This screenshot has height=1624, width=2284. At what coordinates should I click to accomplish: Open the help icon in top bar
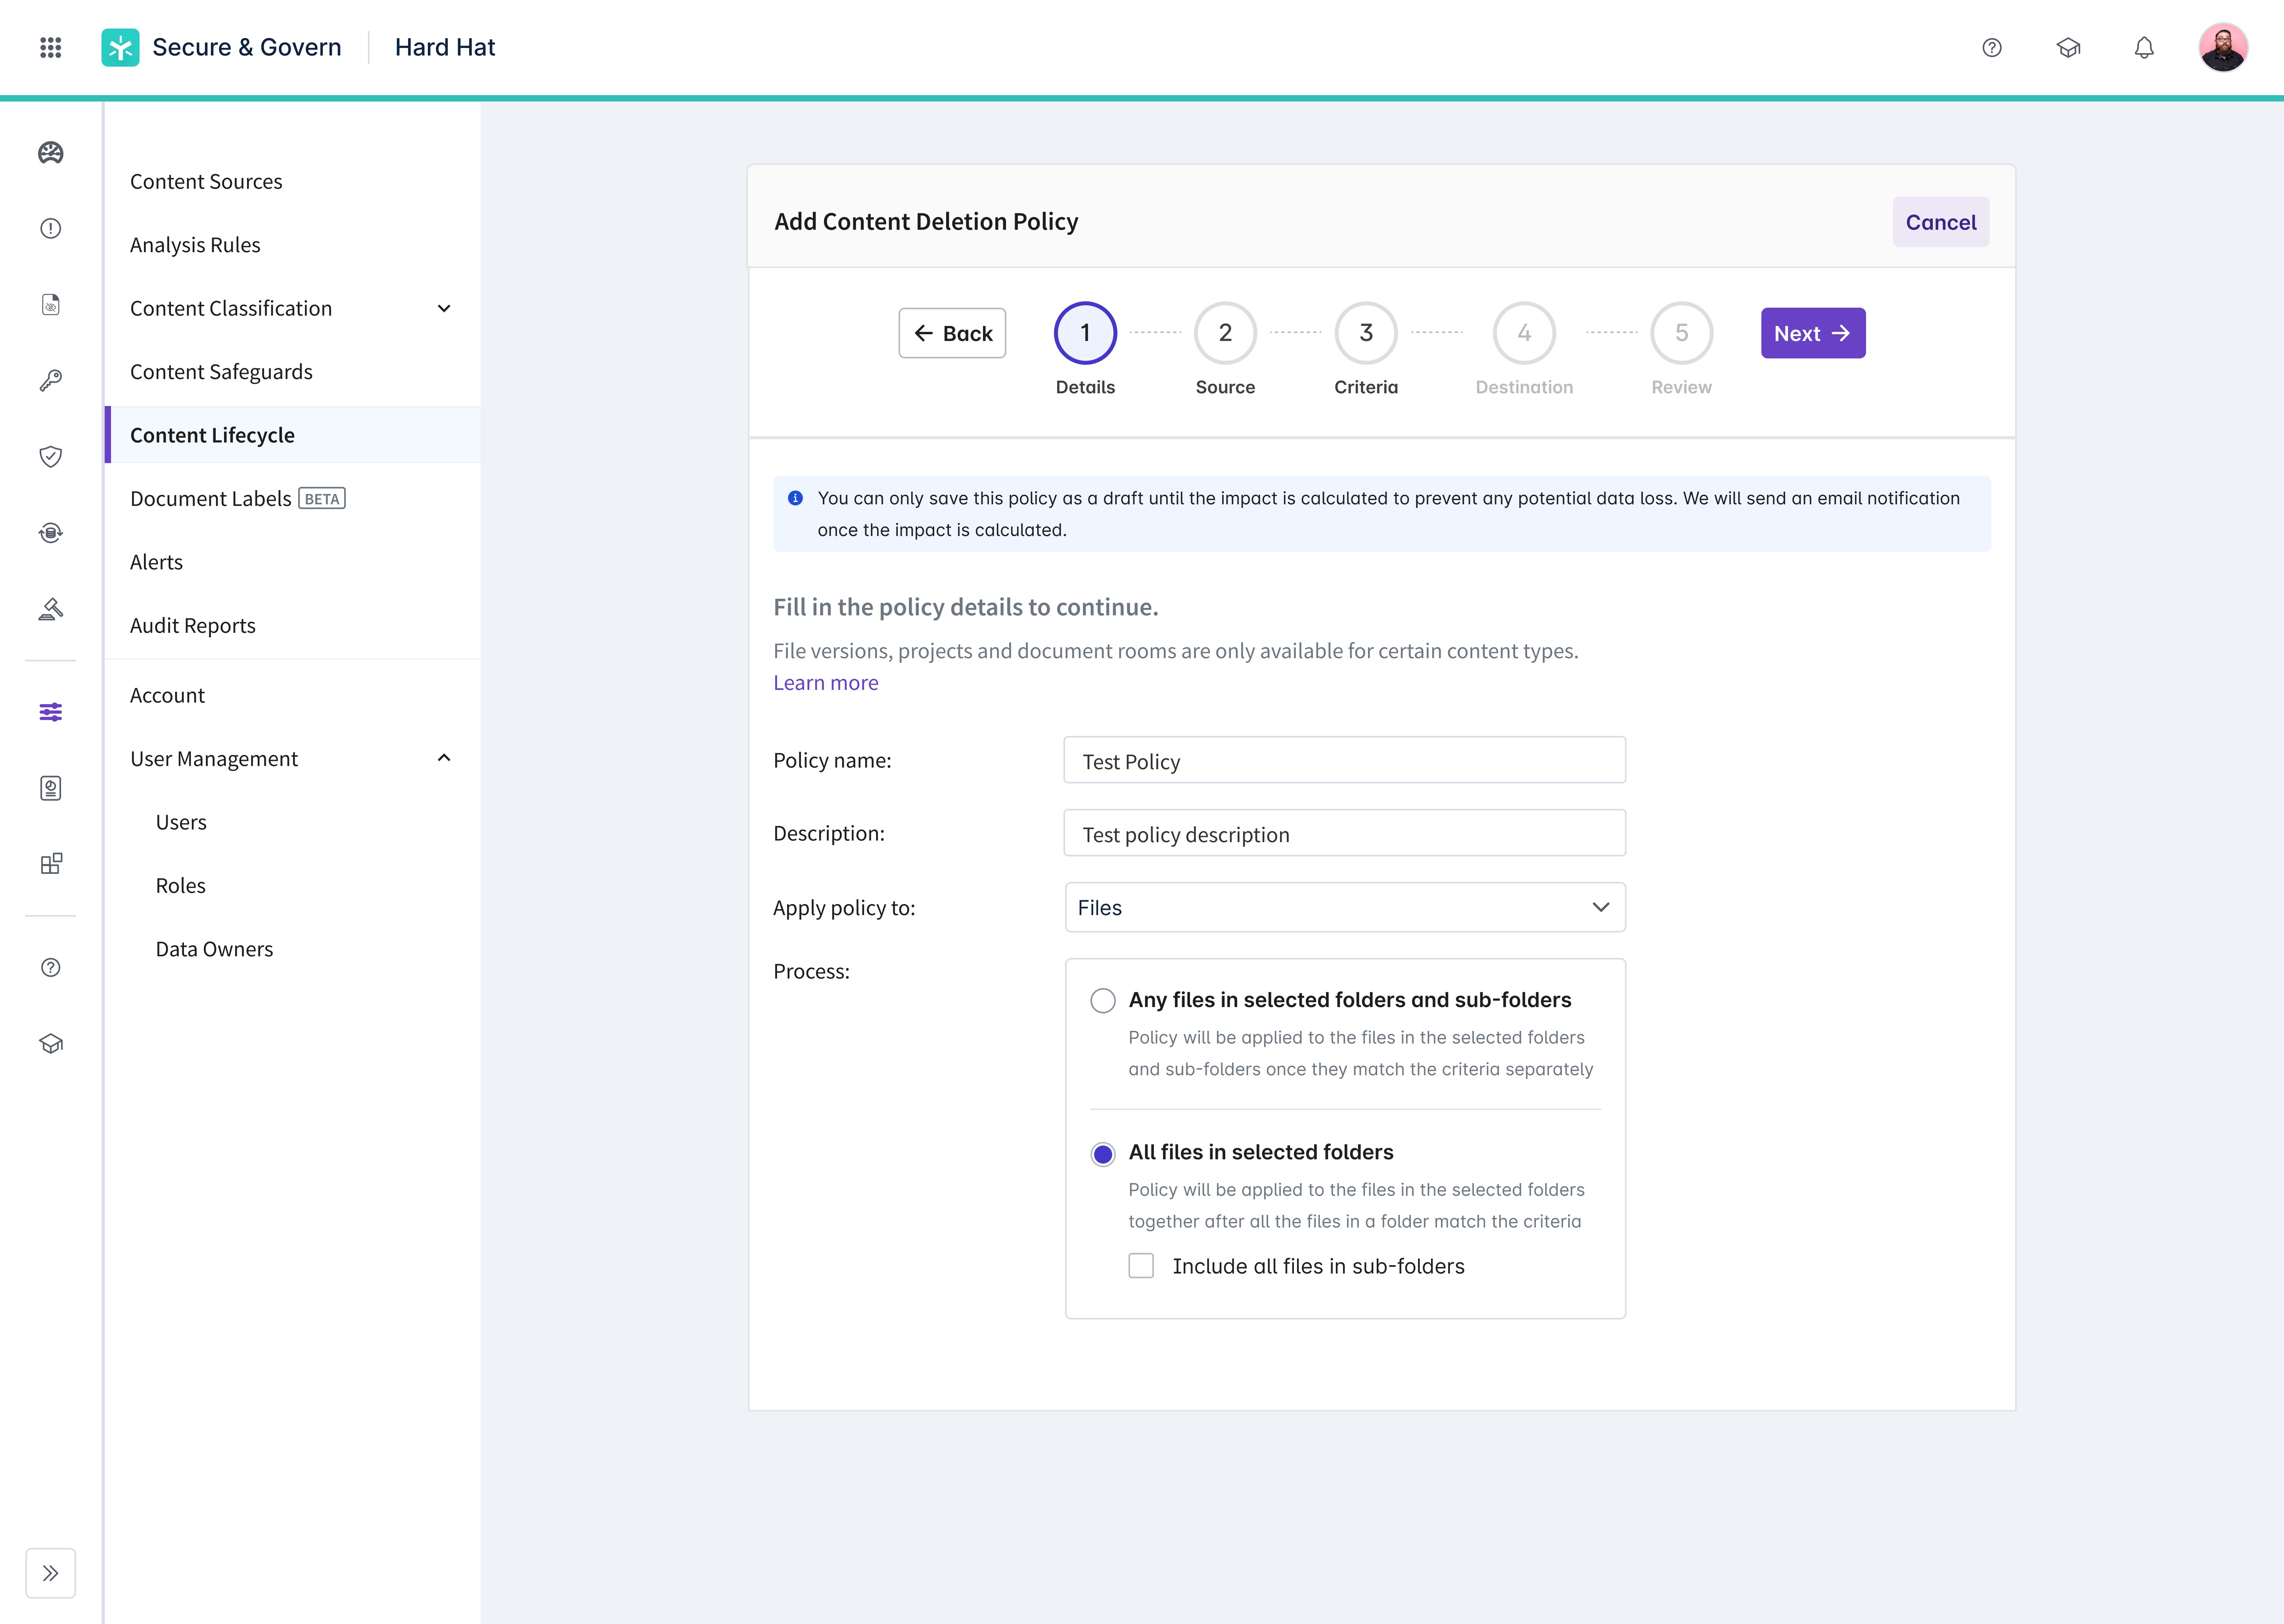(1992, 47)
